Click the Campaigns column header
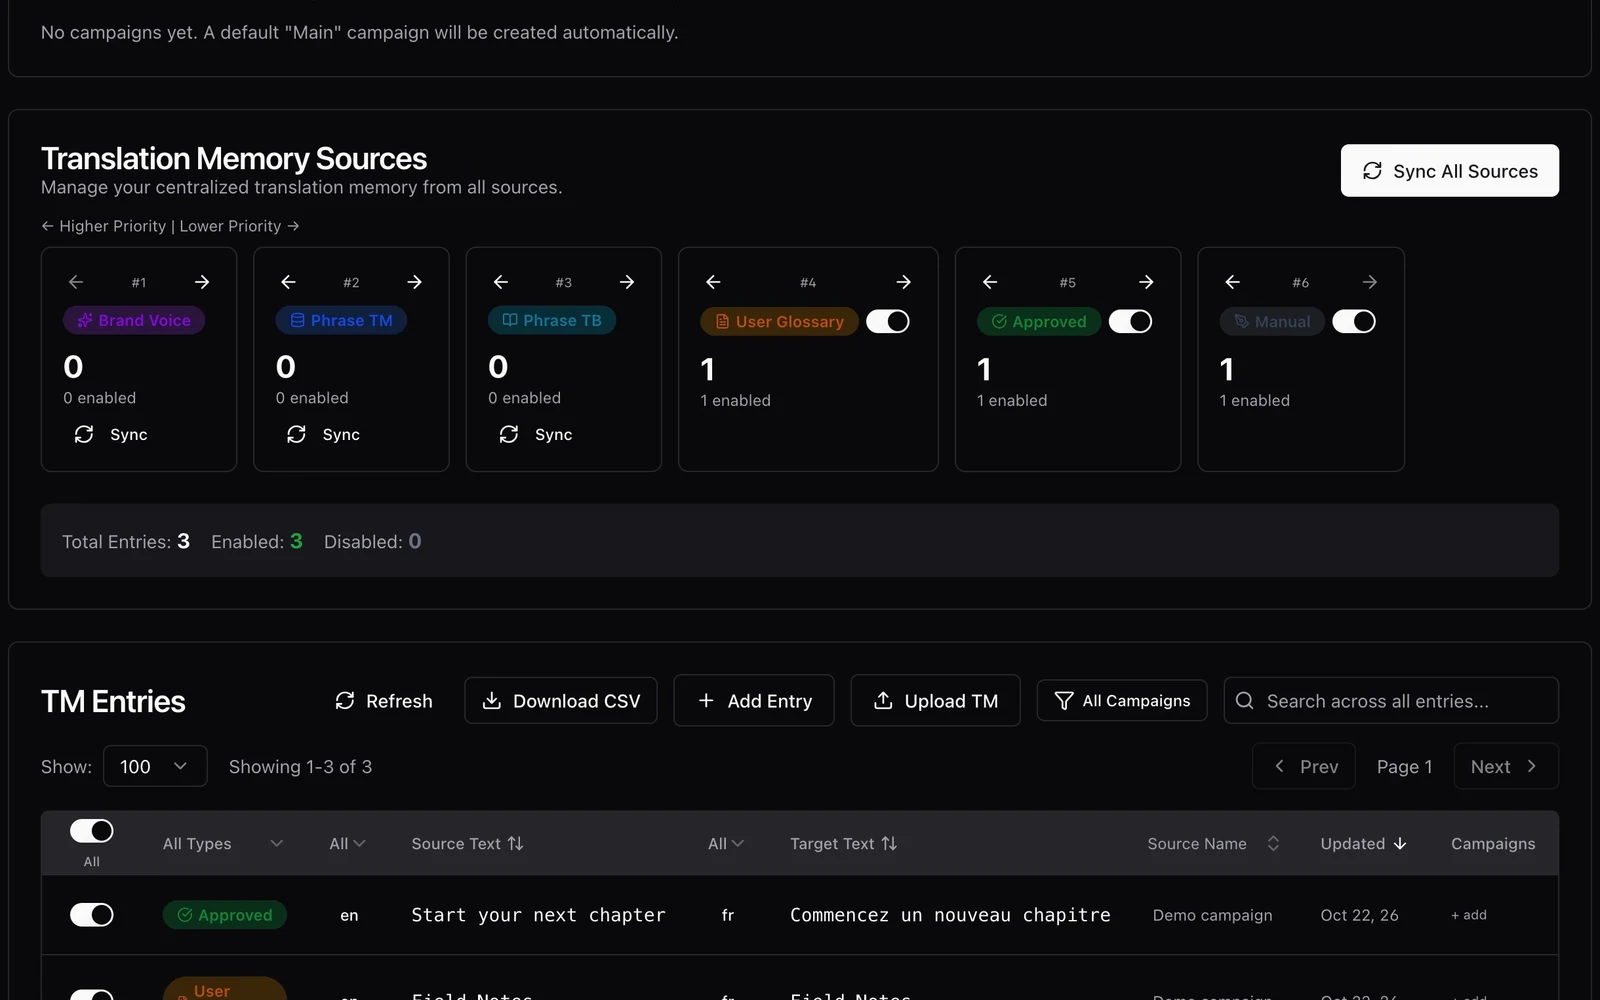 (1493, 844)
